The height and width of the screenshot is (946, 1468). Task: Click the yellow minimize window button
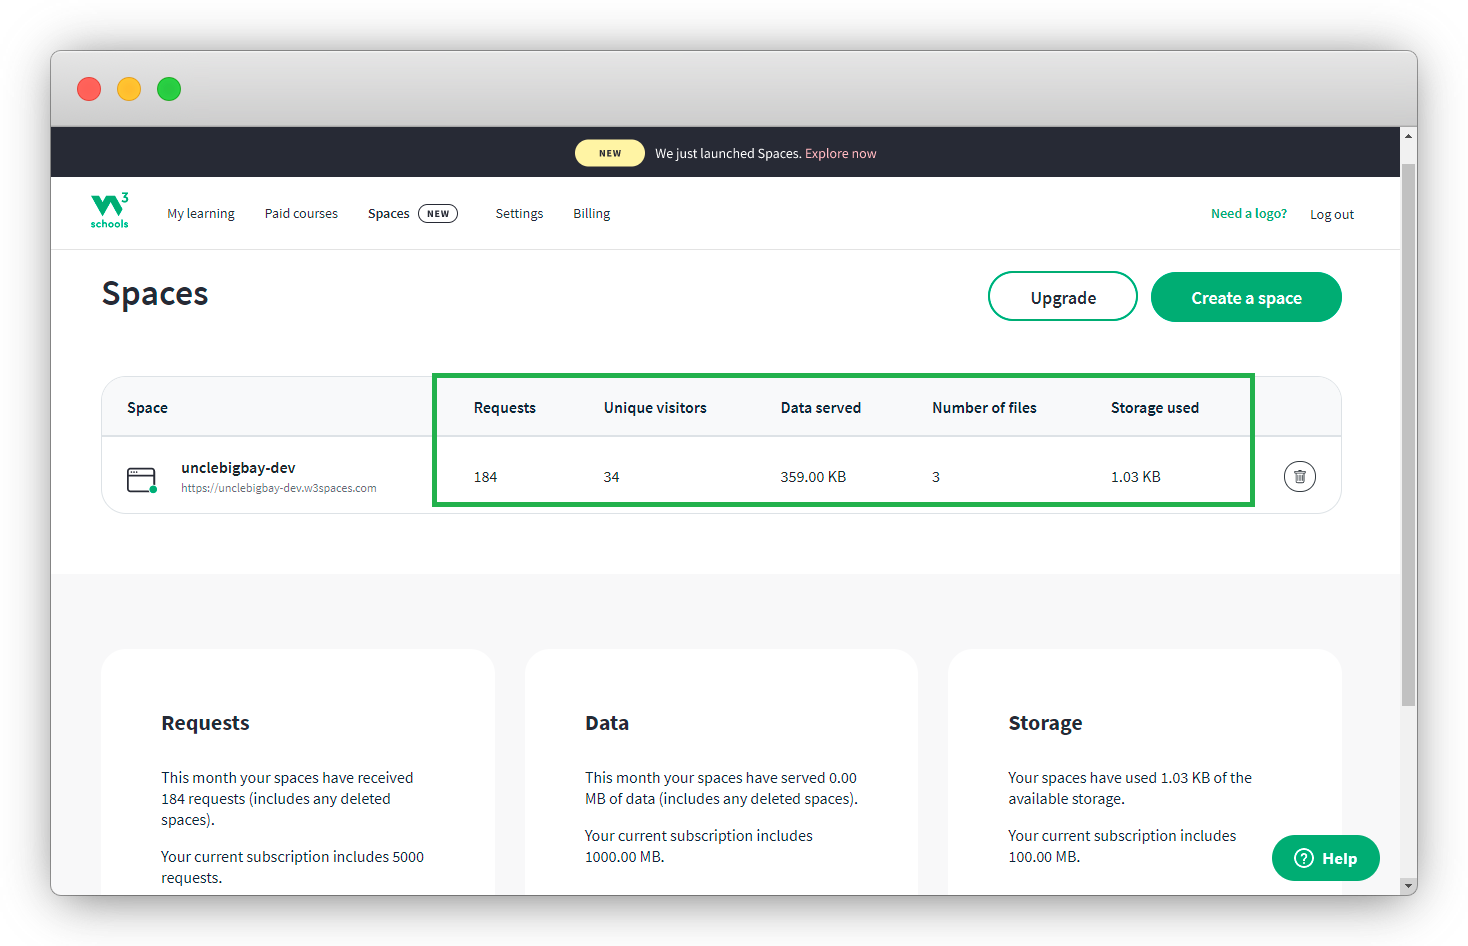[129, 89]
